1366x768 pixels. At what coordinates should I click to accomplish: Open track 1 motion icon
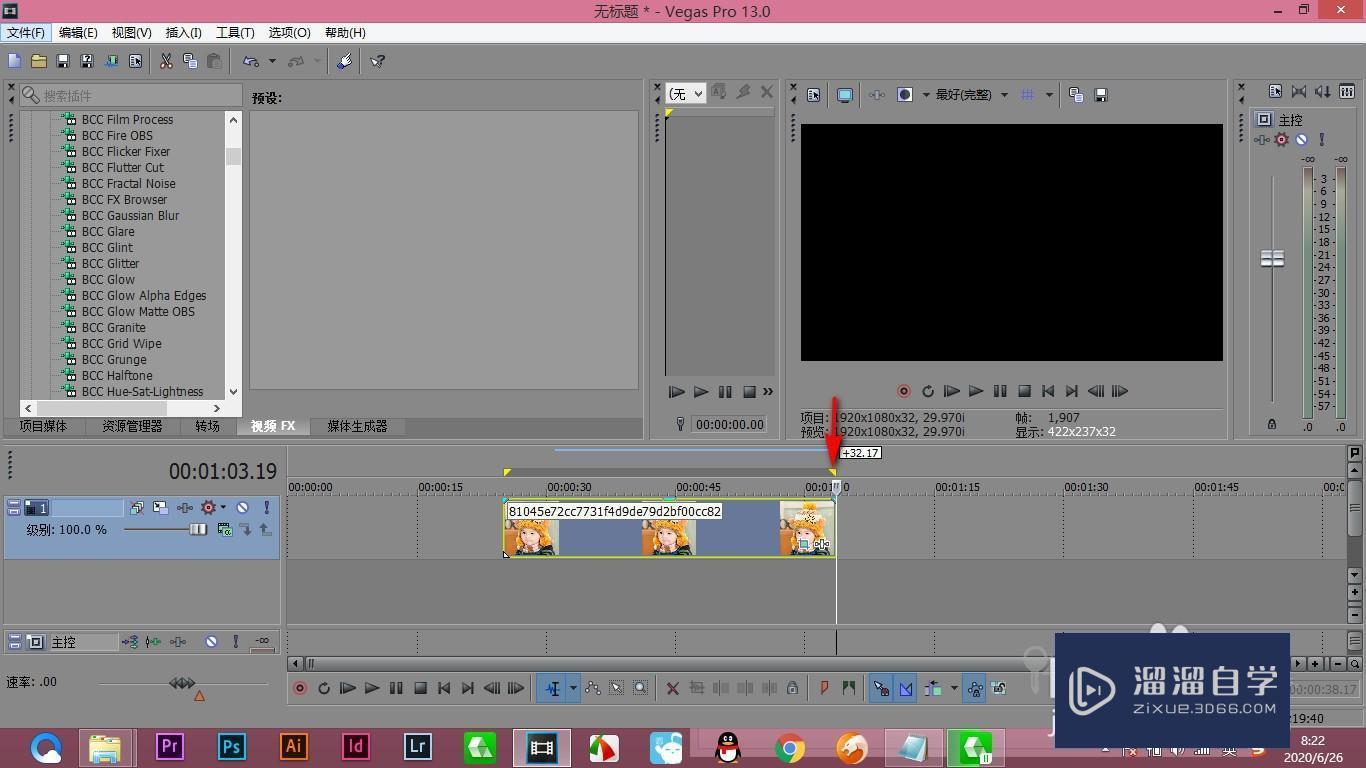coord(160,508)
